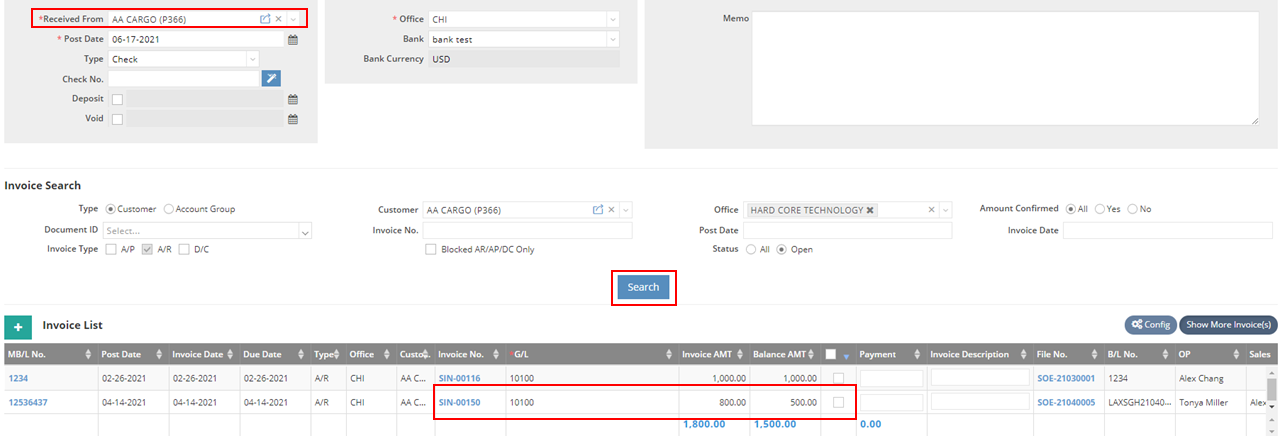Click the green plus add invoice icon
The height and width of the screenshot is (436, 1280).
pos(17,326)
